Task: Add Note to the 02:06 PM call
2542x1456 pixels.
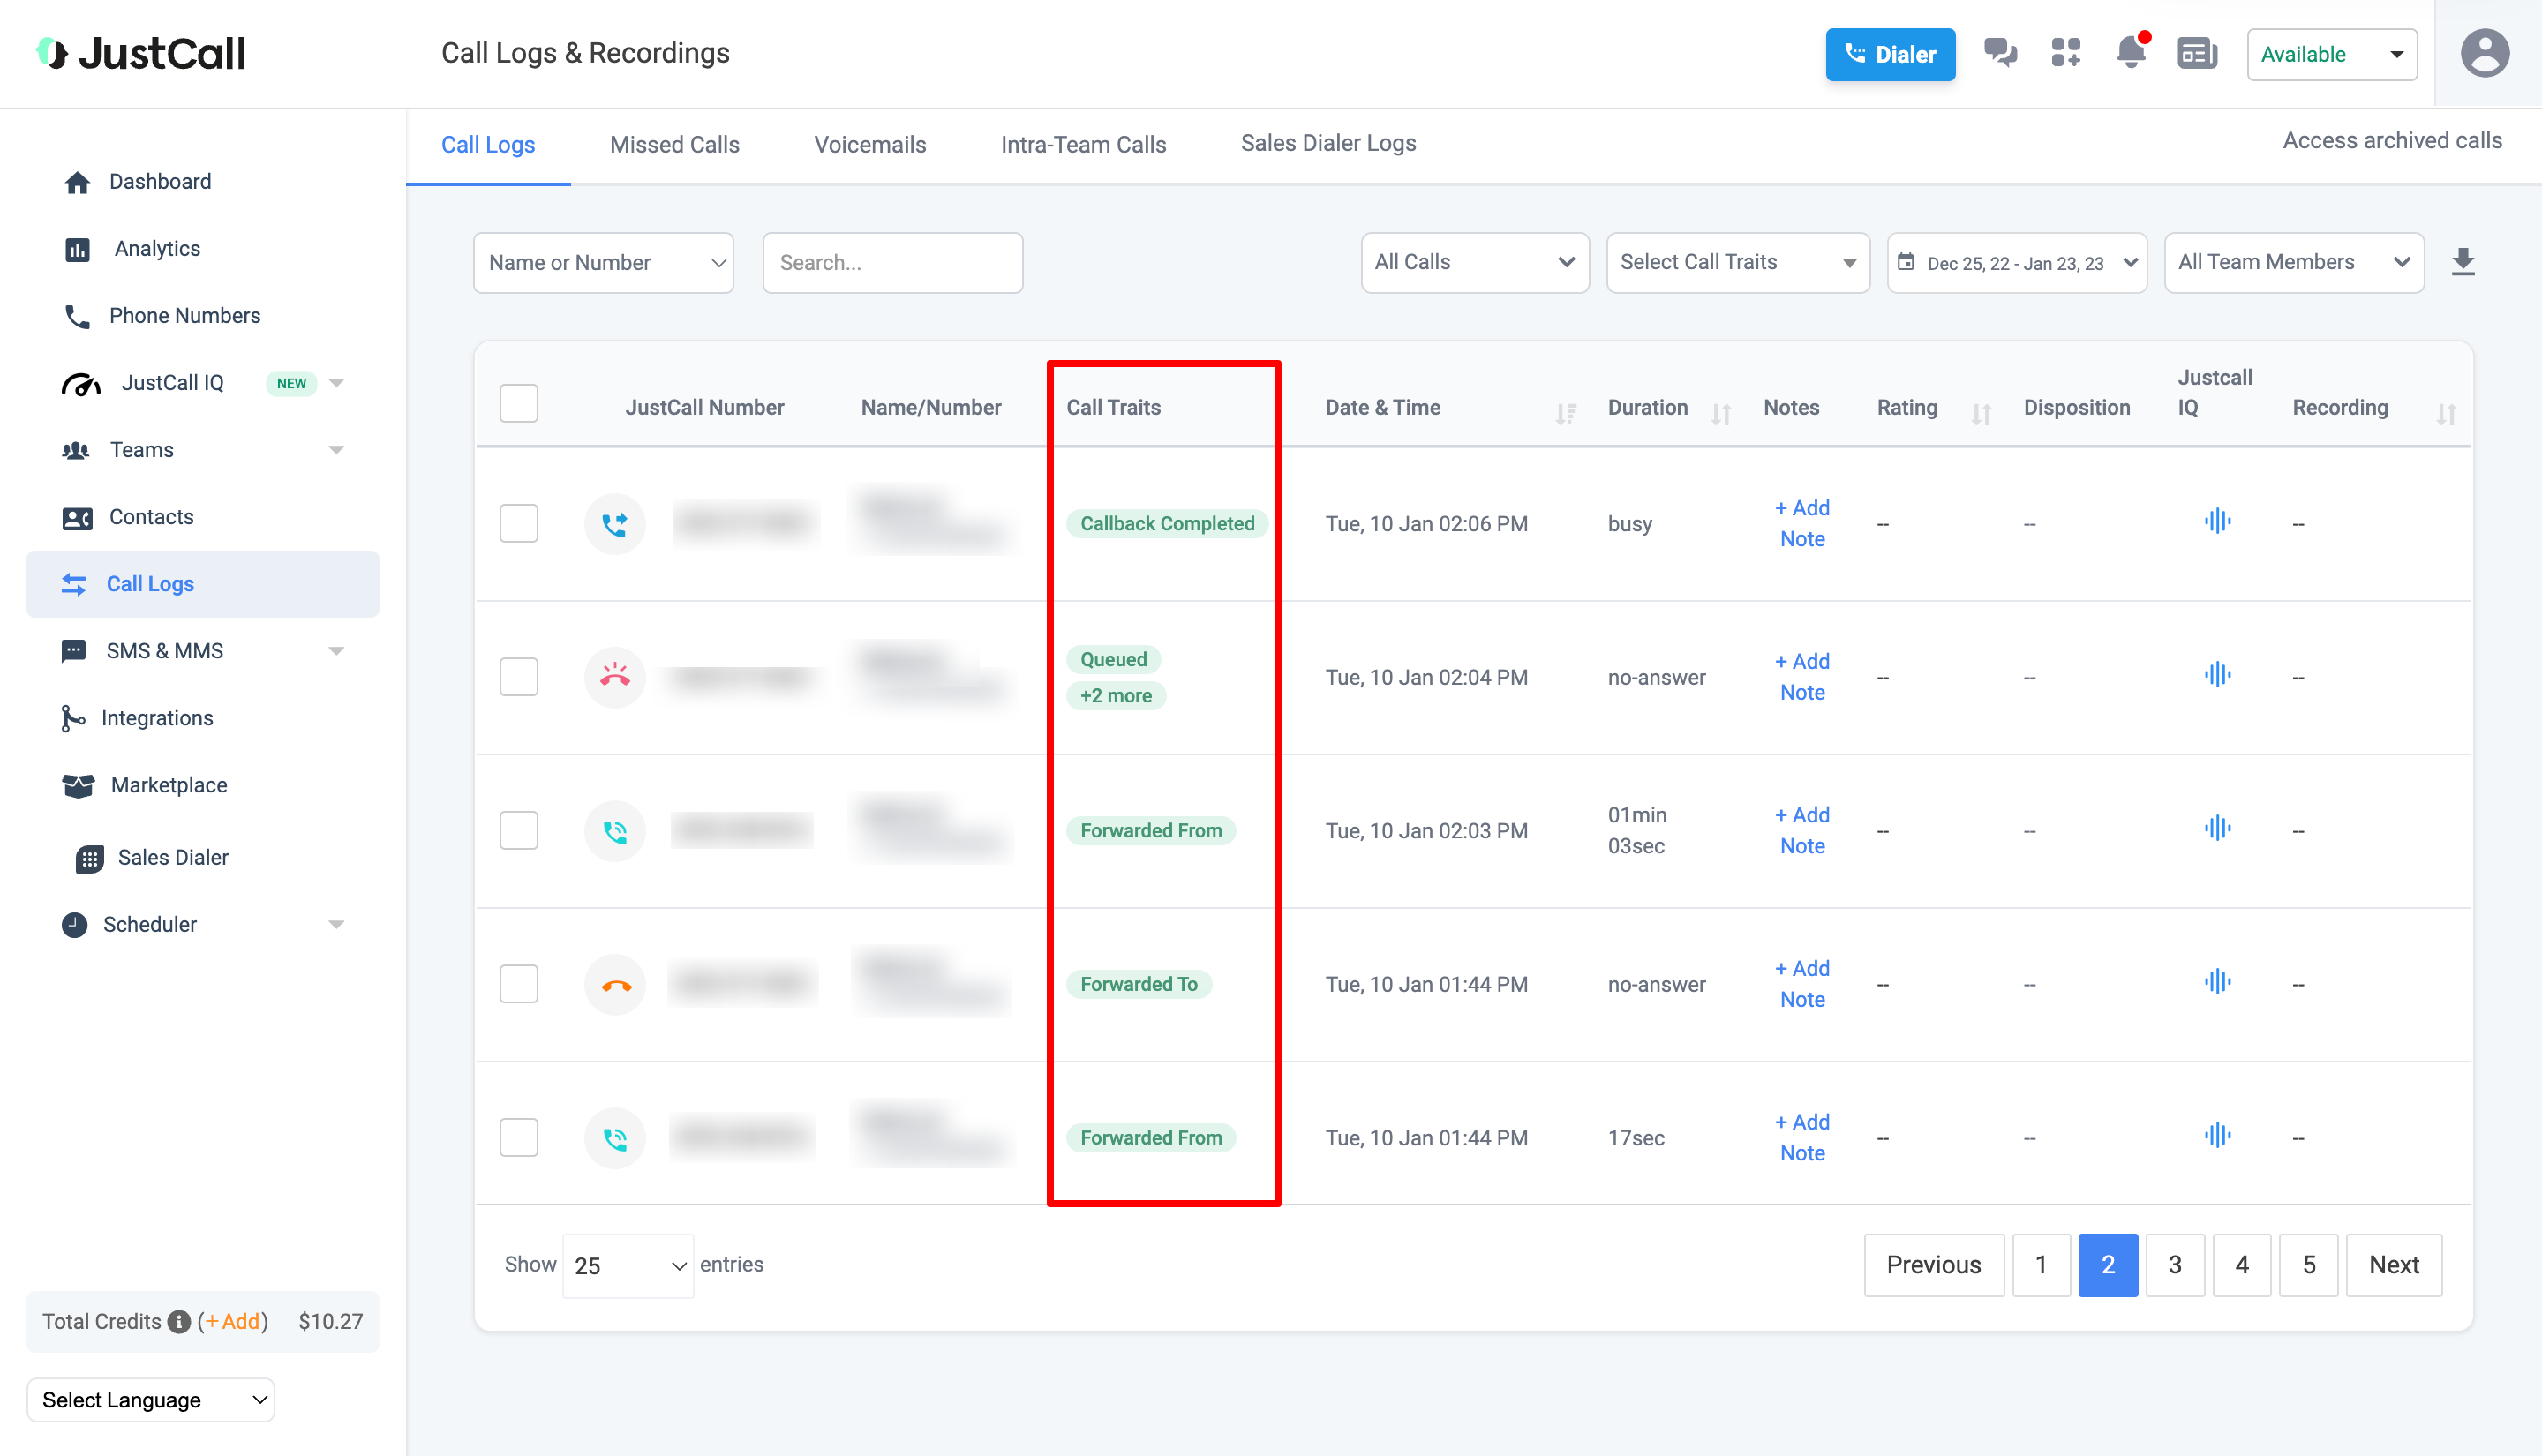Action: (1802, 523)
